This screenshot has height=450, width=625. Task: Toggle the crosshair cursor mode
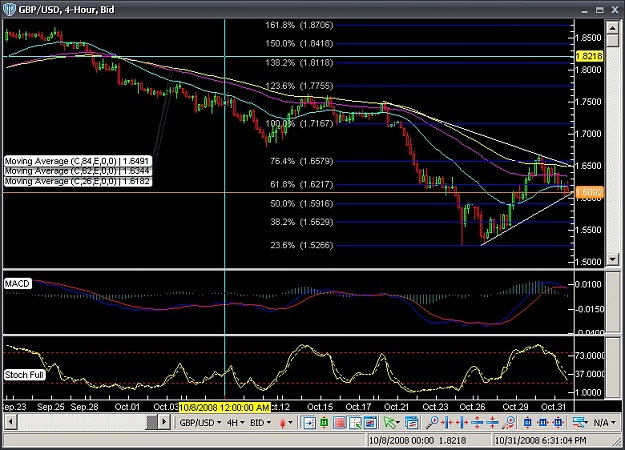[355, 422]
